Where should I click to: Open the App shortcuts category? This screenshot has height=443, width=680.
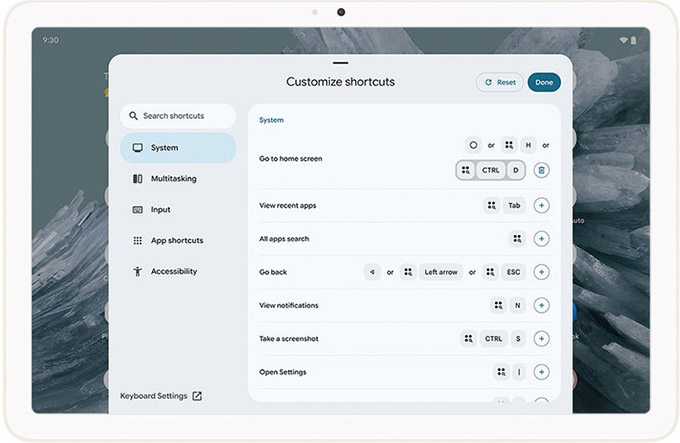[x=178, y=241]
